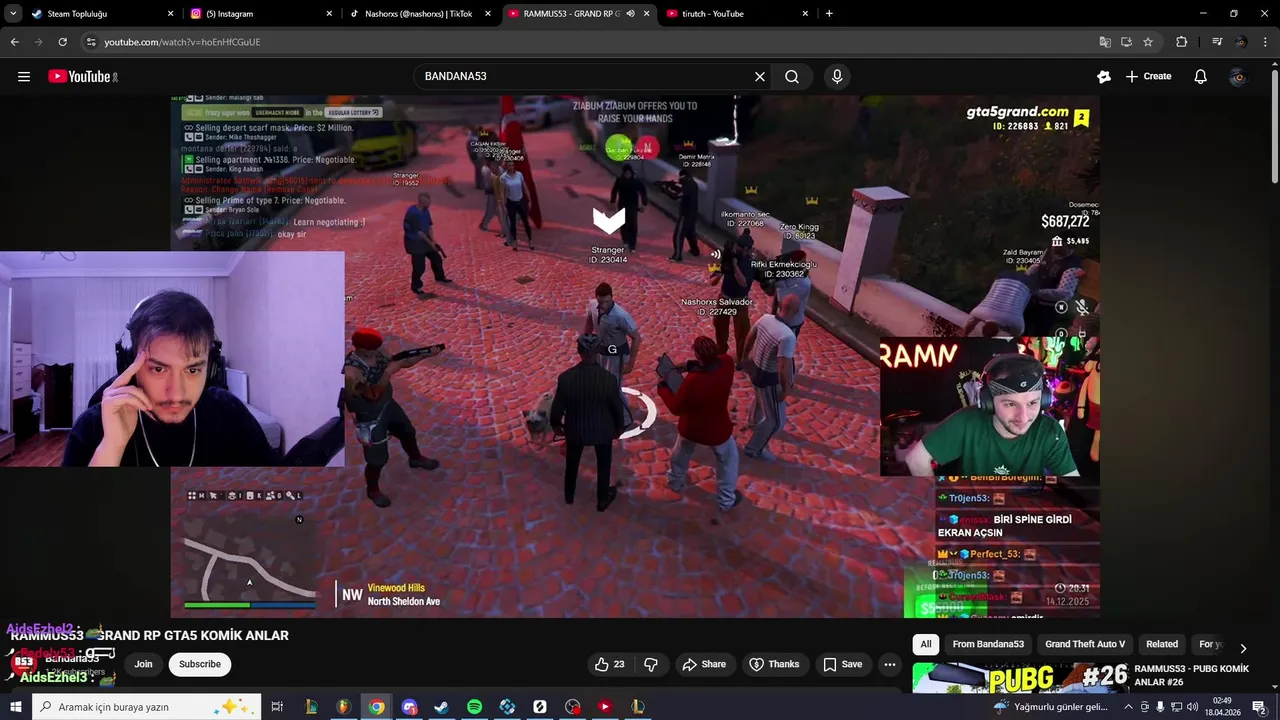Open volume control in system tray
The image size is (1280, 720).
(x=1192, y=707)
